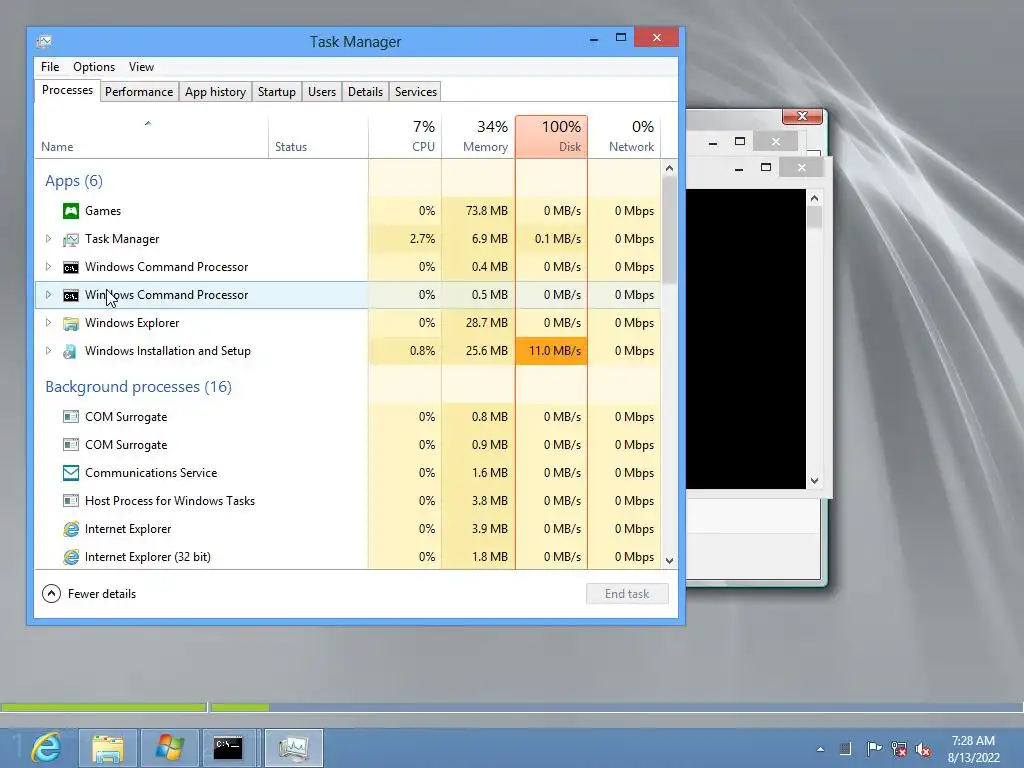
Task: Click the second COM Surrogate icon
Action: coord(71,445)
